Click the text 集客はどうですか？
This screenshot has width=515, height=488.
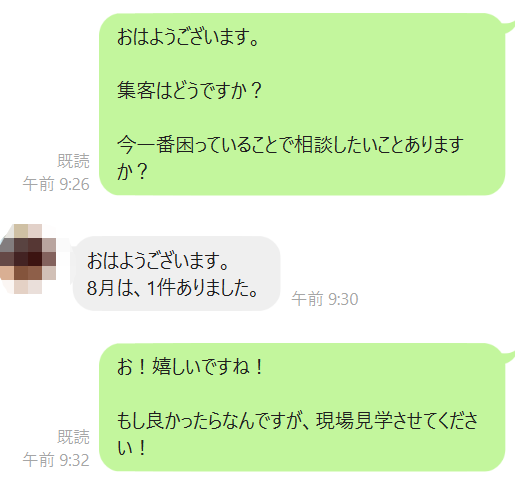[x=190, y=91]
